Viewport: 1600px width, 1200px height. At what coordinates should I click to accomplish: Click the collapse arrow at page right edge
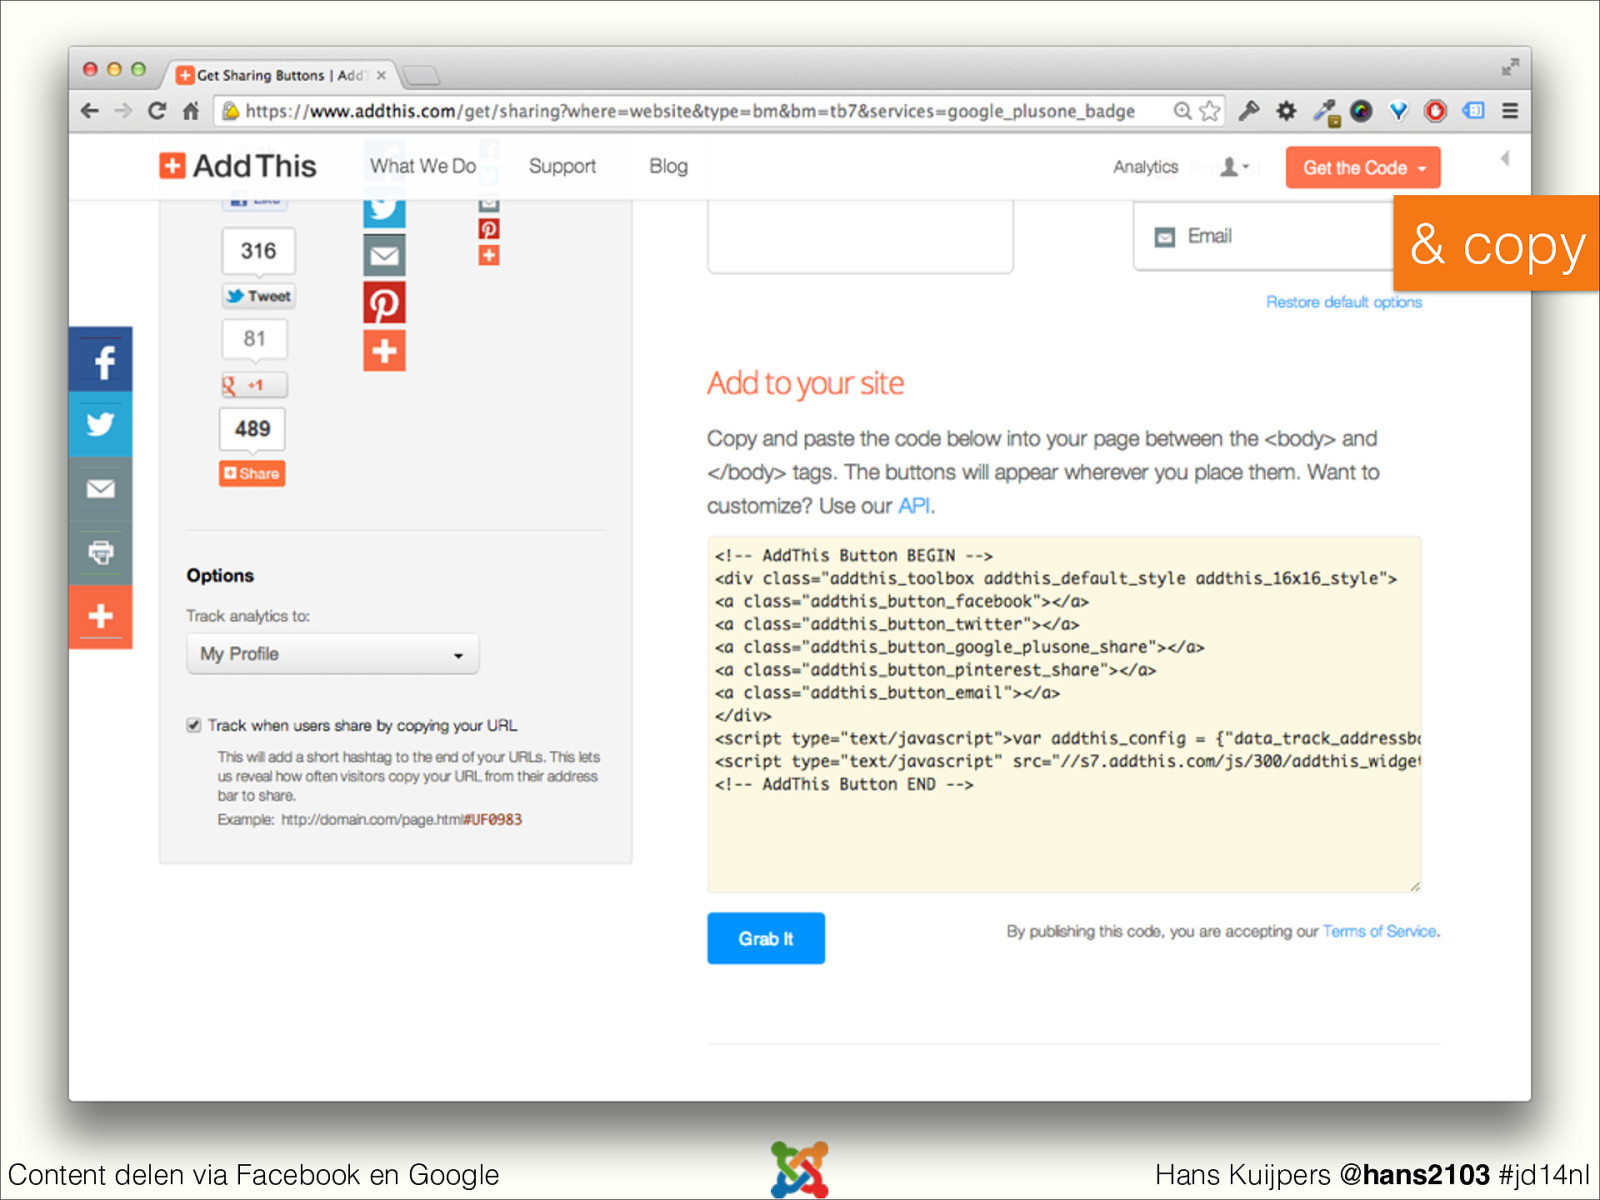pos(1505,158)
